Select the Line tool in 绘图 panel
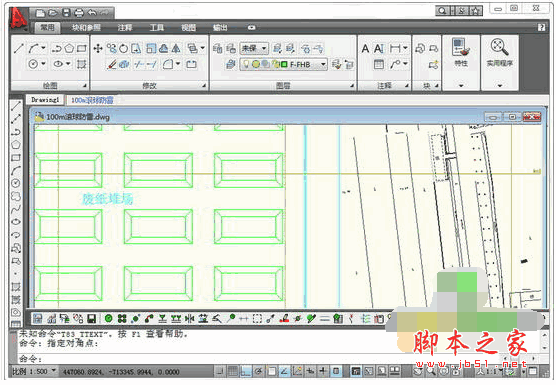This screenshot has height=385, width=556. point(19,48)
